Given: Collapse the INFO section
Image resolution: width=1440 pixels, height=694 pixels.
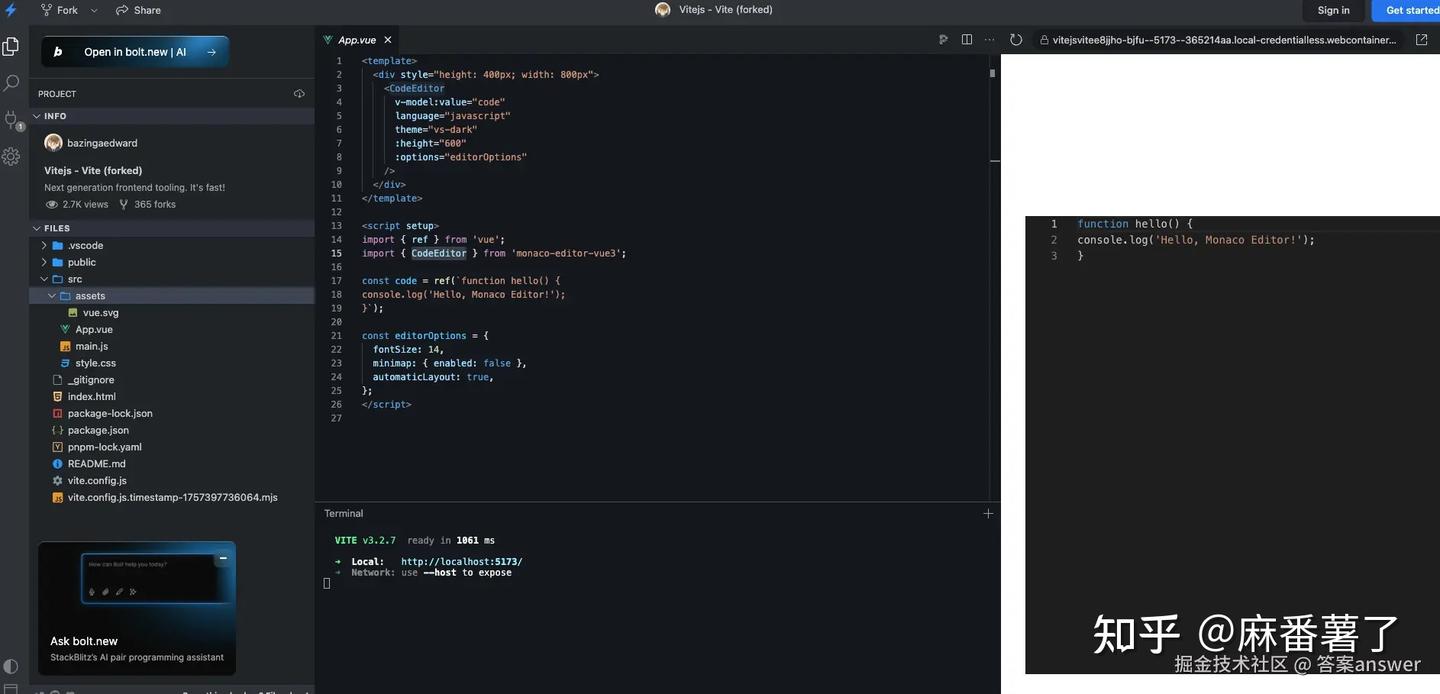Looking at the screenshot, I should pos(36,115).
